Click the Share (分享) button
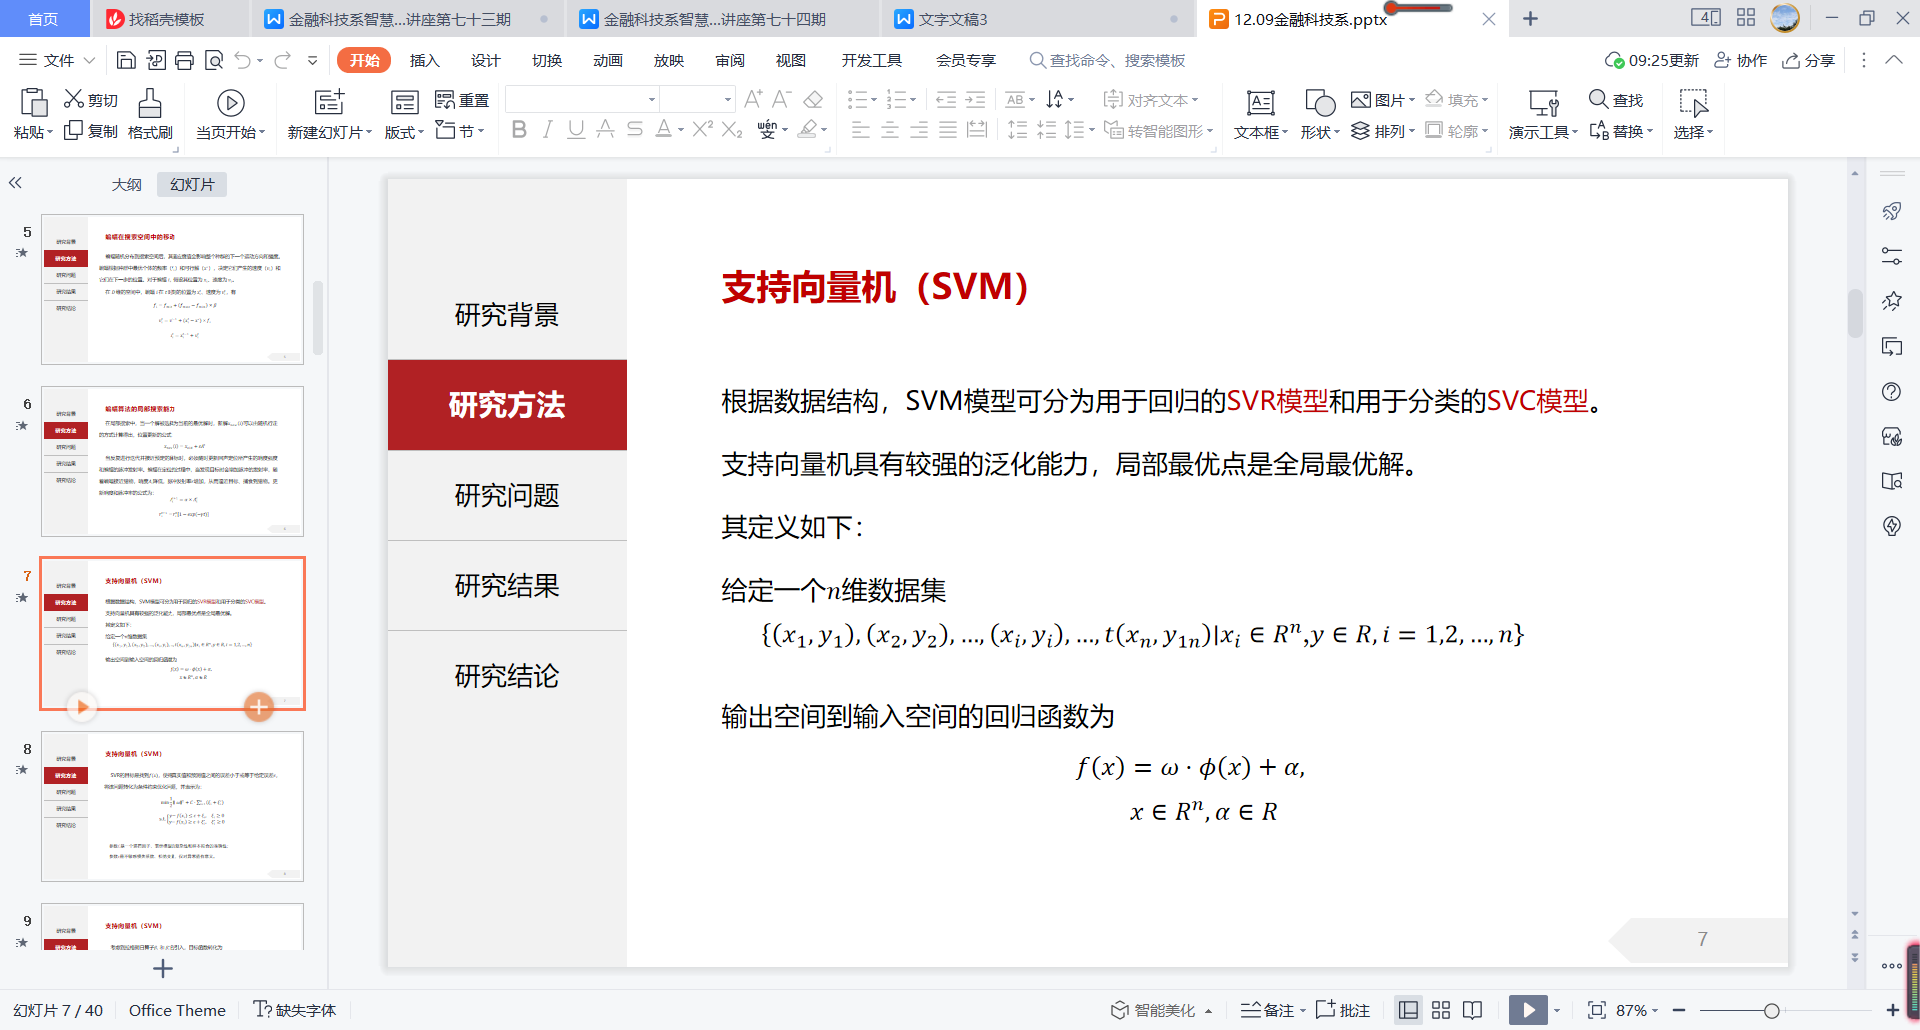 point(1809,60)
